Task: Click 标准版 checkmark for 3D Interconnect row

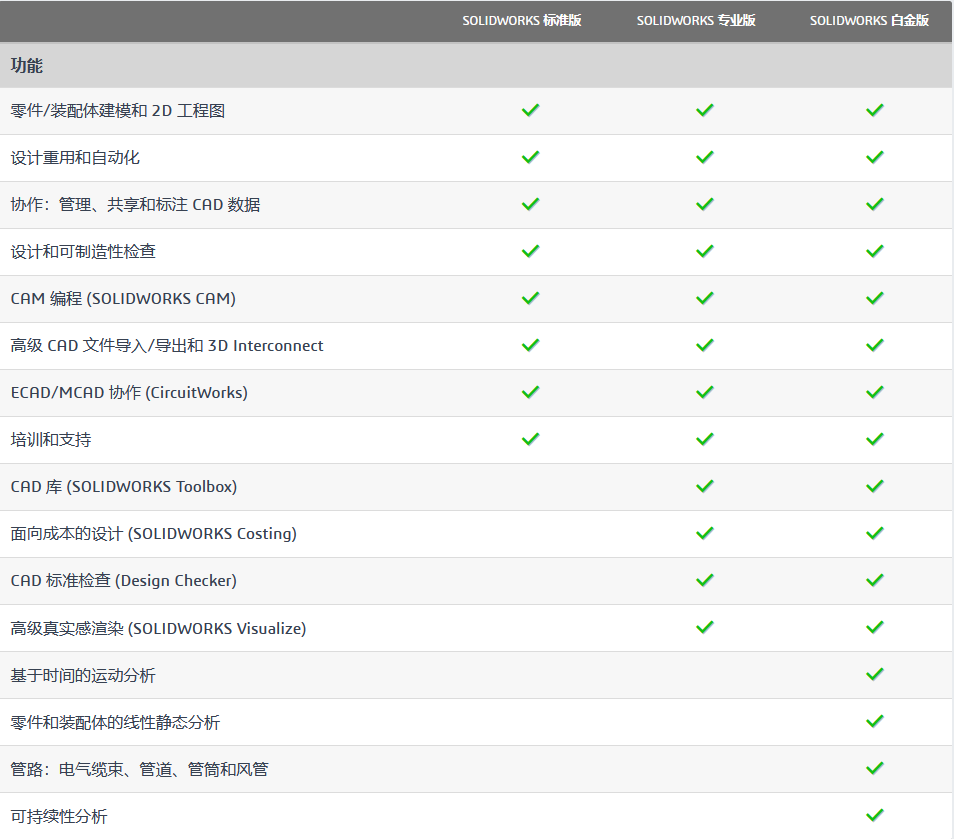Action: point(531,345)
